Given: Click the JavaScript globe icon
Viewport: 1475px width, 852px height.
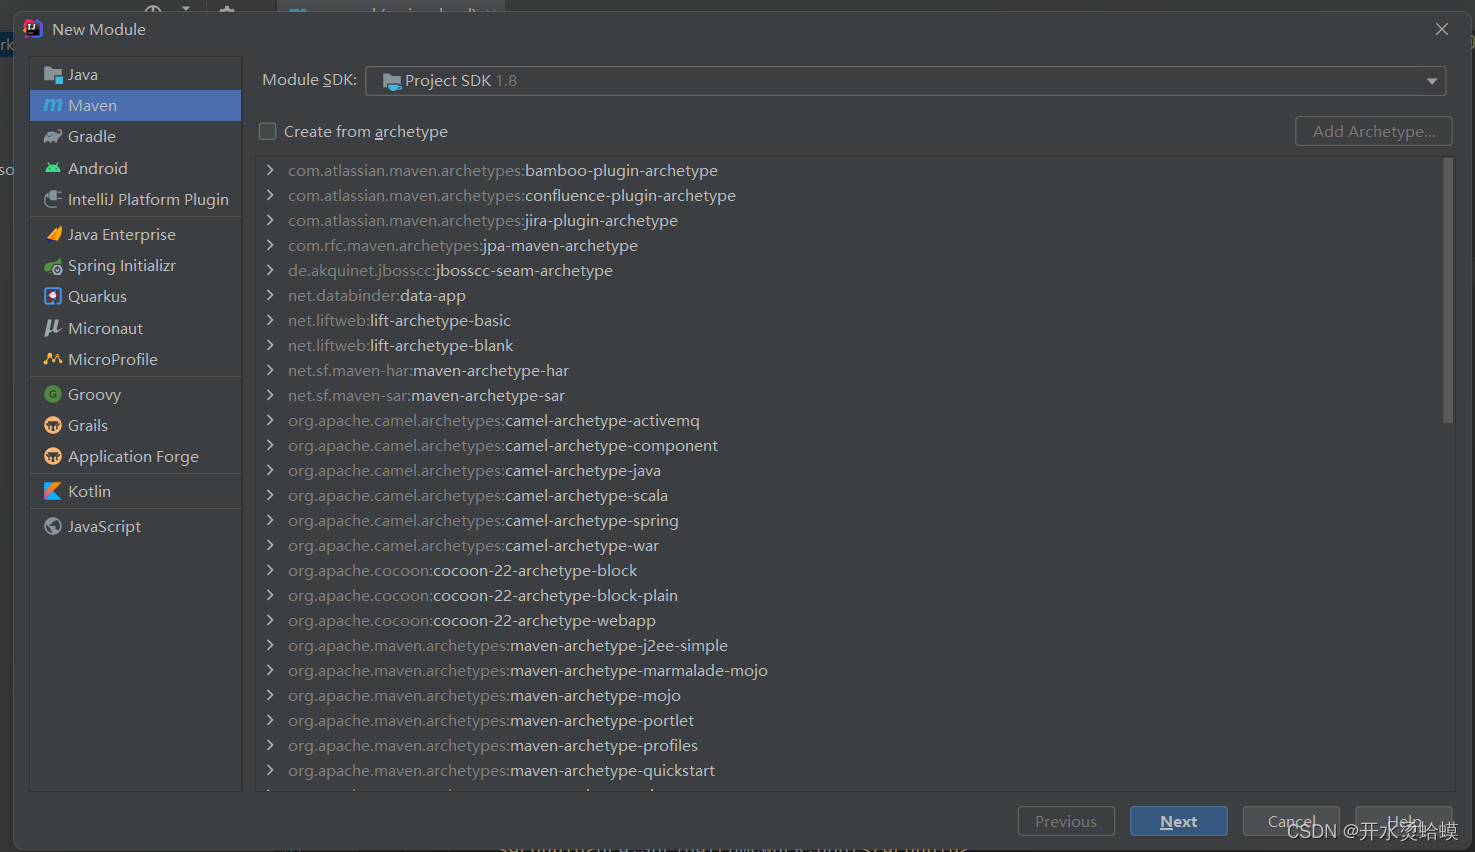Looking at the screenshot, I should [53, 526].
